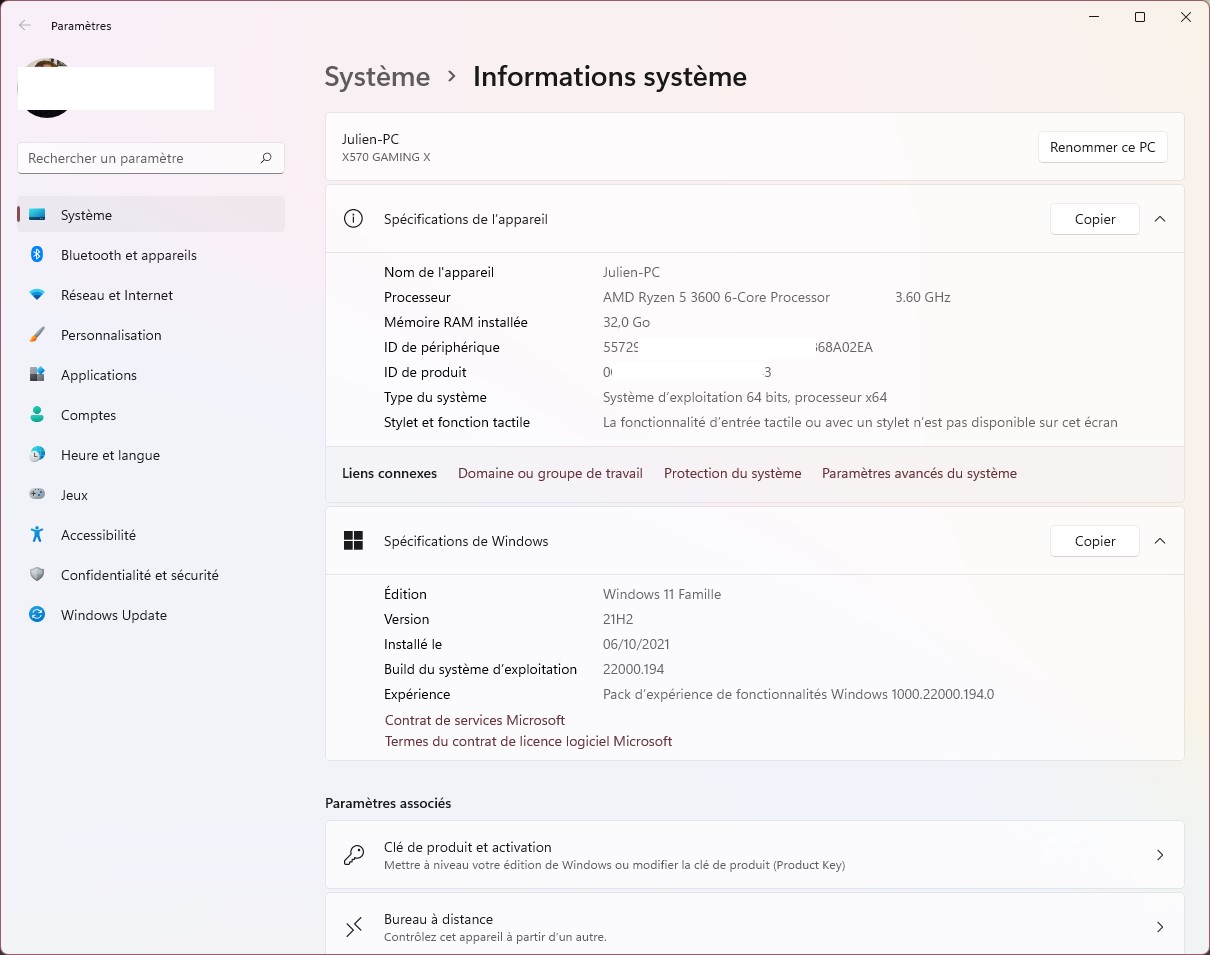Collapse the Spécifications de l'appareil section
Screen dimensions: 1210x955
[x=1160, y=219]
